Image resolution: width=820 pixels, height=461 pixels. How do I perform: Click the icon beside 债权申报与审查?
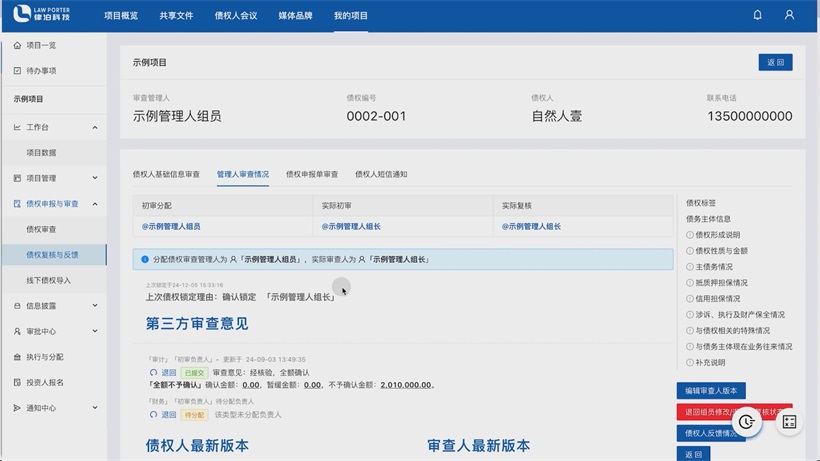(17, 204)
